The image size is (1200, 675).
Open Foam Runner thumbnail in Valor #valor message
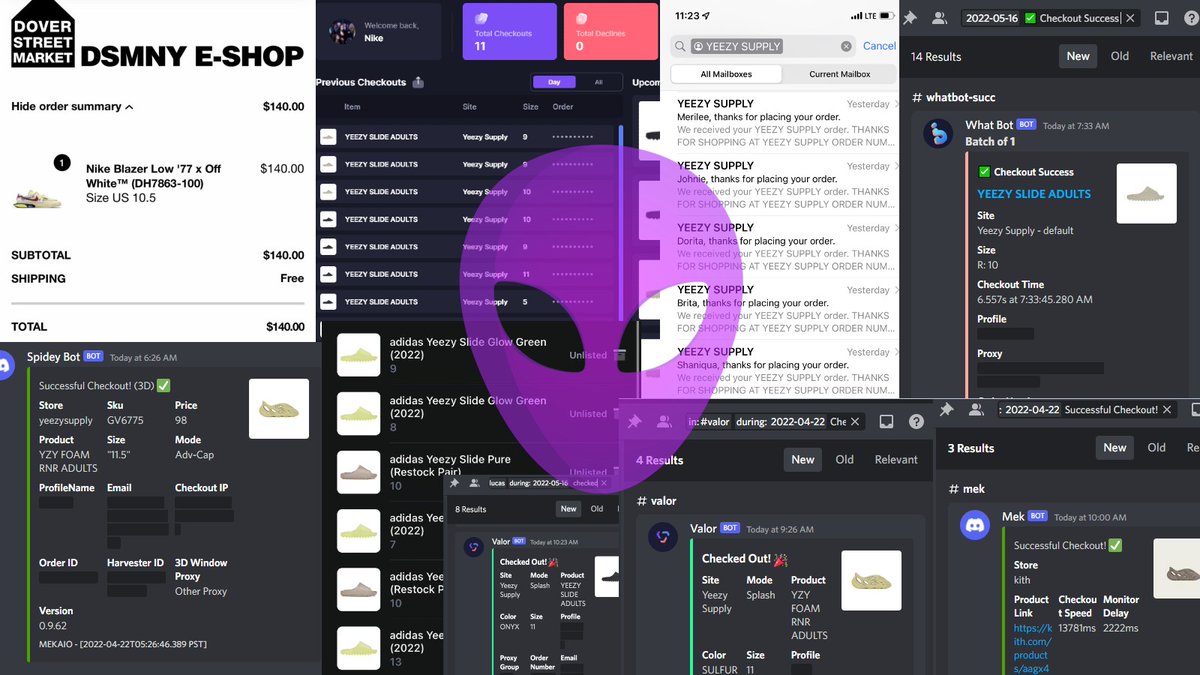(871, 580)
